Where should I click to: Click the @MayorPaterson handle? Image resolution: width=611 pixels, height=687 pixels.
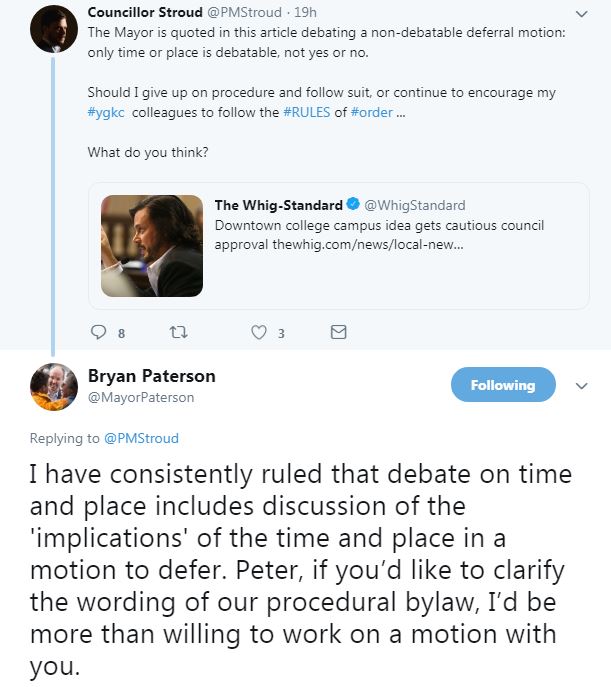pos(141,397)
